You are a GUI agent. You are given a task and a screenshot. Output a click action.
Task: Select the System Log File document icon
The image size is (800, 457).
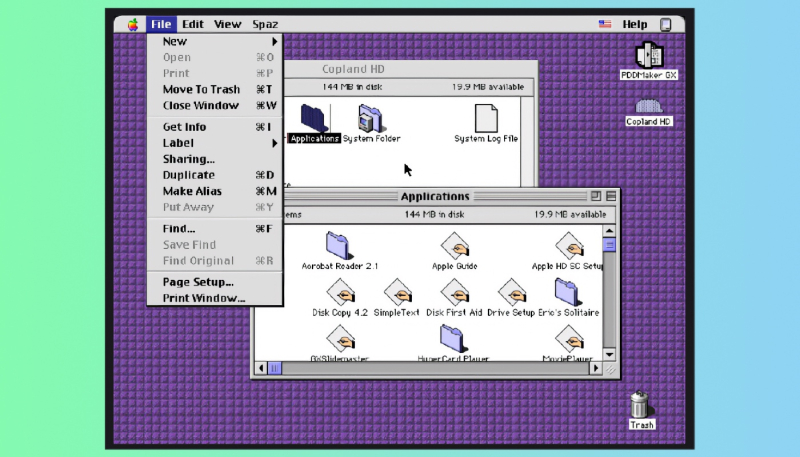point(486,118)
